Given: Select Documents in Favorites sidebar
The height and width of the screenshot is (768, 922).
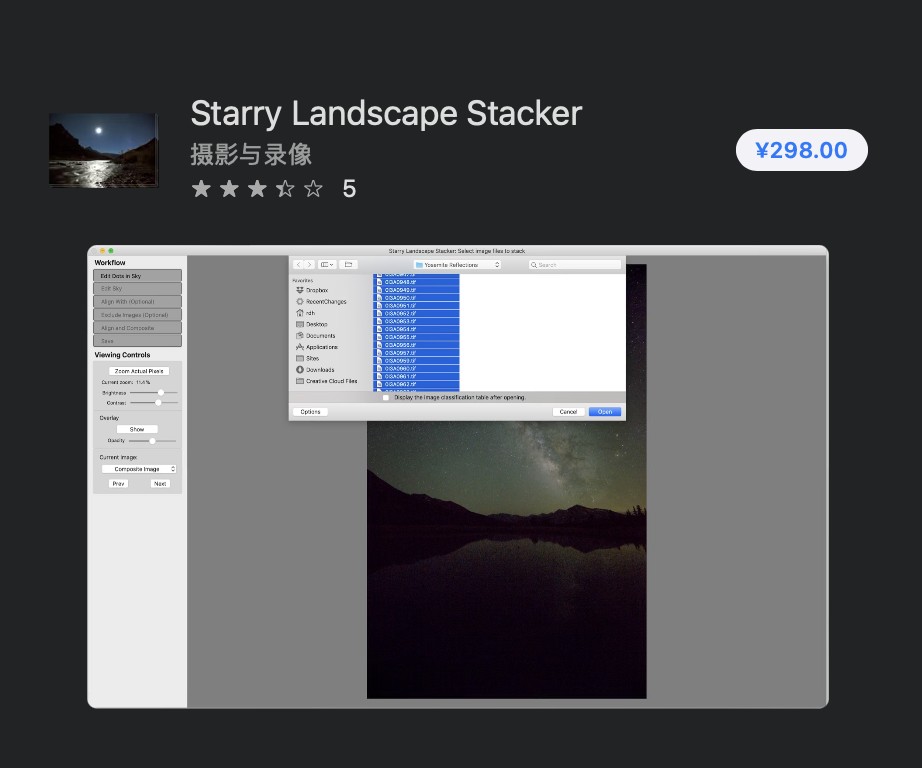Looking at the screenshot, I should tap(316, 336).
